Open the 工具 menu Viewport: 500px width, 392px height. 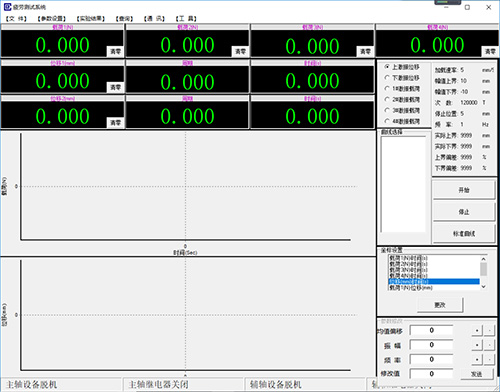(186, 19)
